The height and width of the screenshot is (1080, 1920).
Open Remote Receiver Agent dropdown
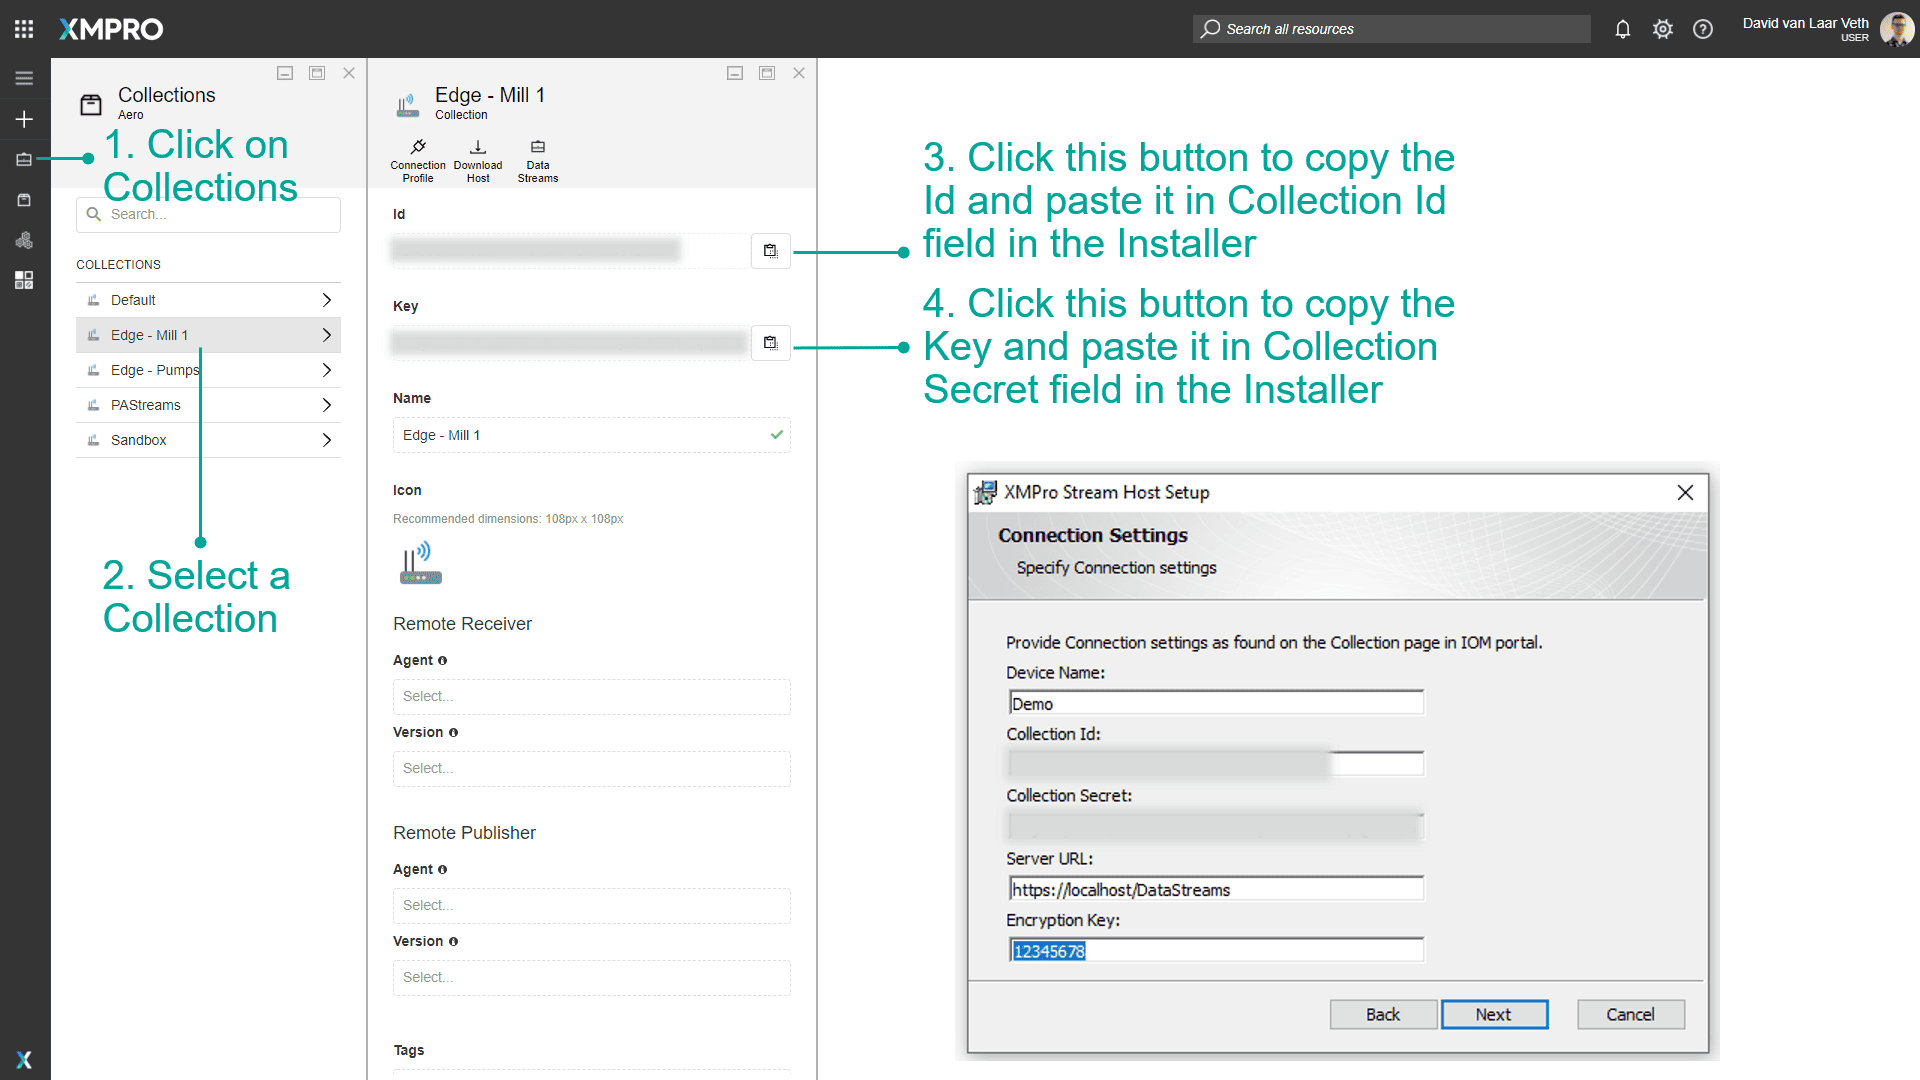(591, 696)
